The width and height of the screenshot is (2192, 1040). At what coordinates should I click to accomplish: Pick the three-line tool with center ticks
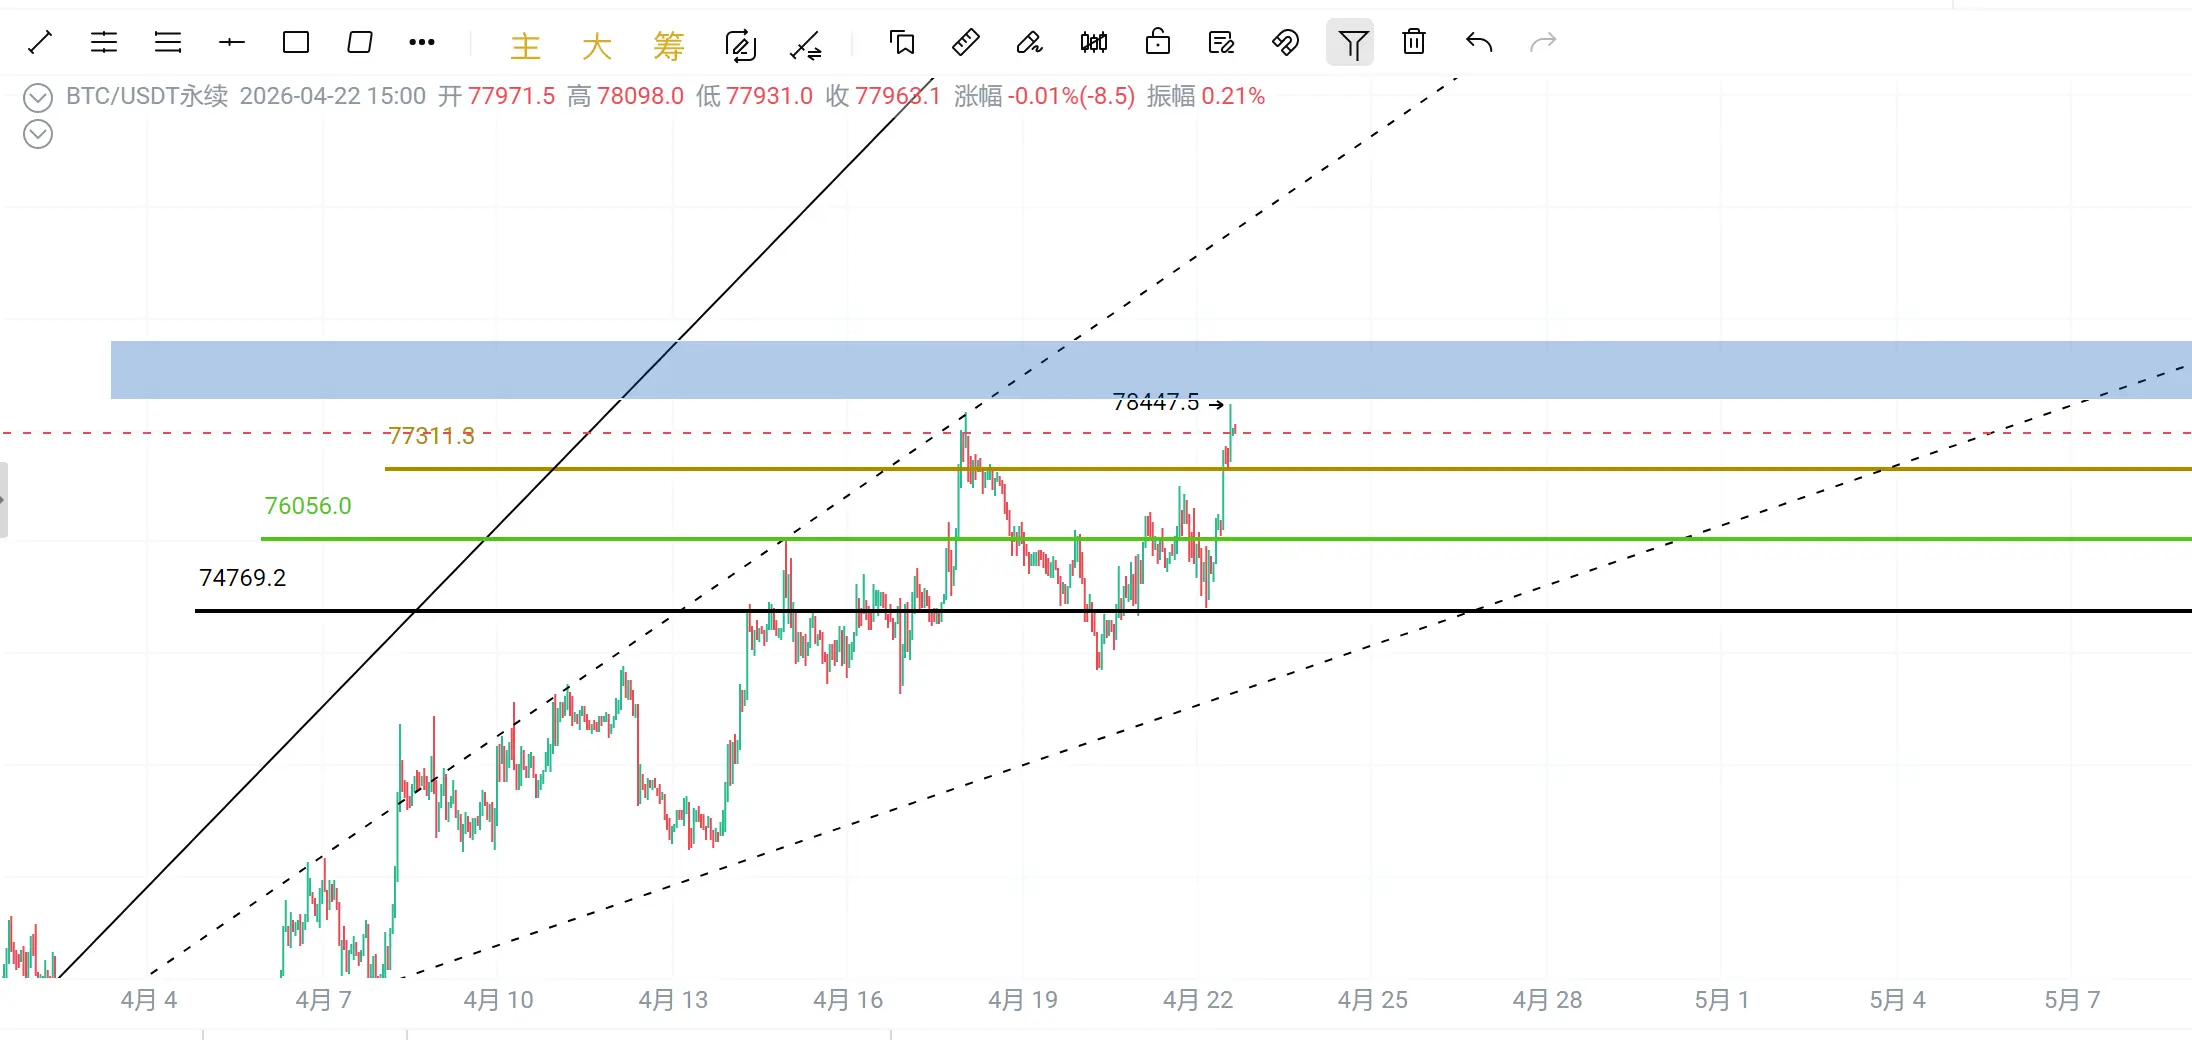pos(104,42)
